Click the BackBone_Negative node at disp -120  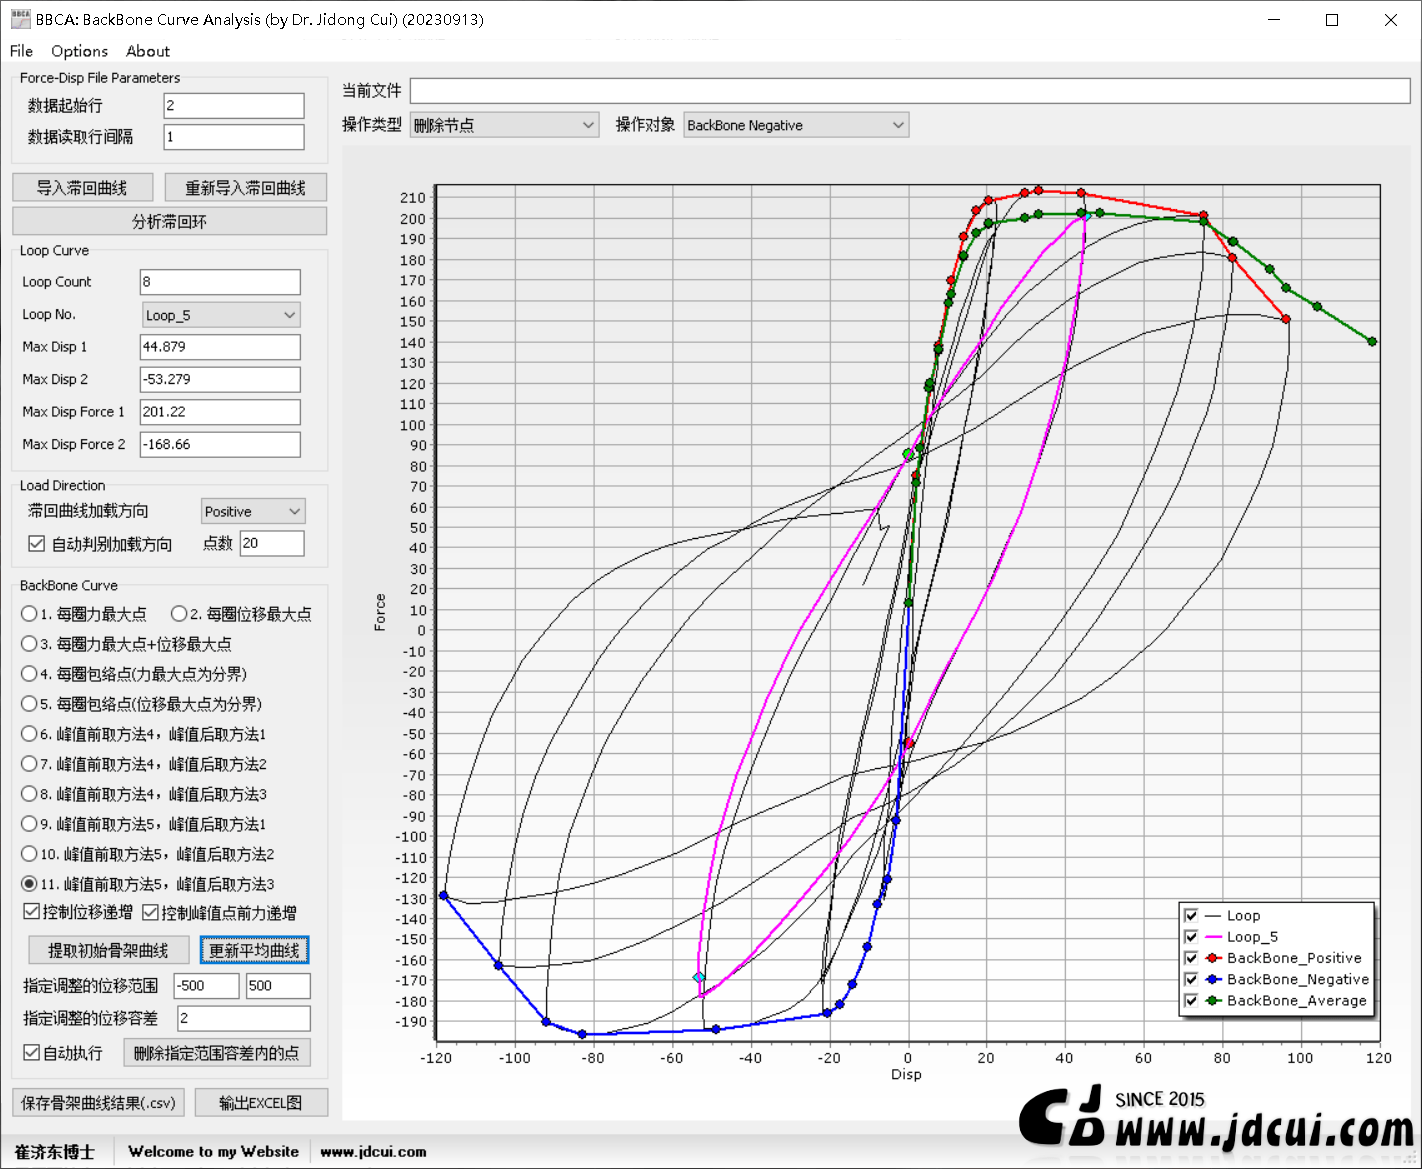click(x=444, y=896)
